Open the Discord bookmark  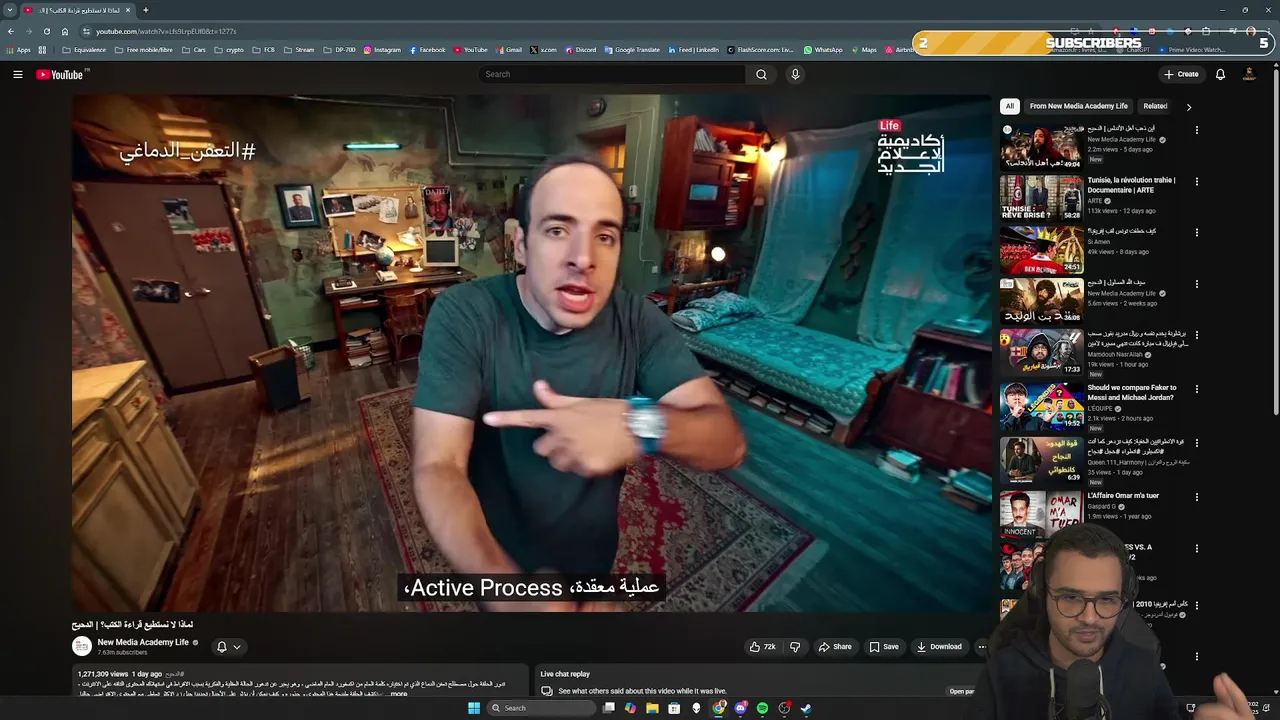(580, 50)
